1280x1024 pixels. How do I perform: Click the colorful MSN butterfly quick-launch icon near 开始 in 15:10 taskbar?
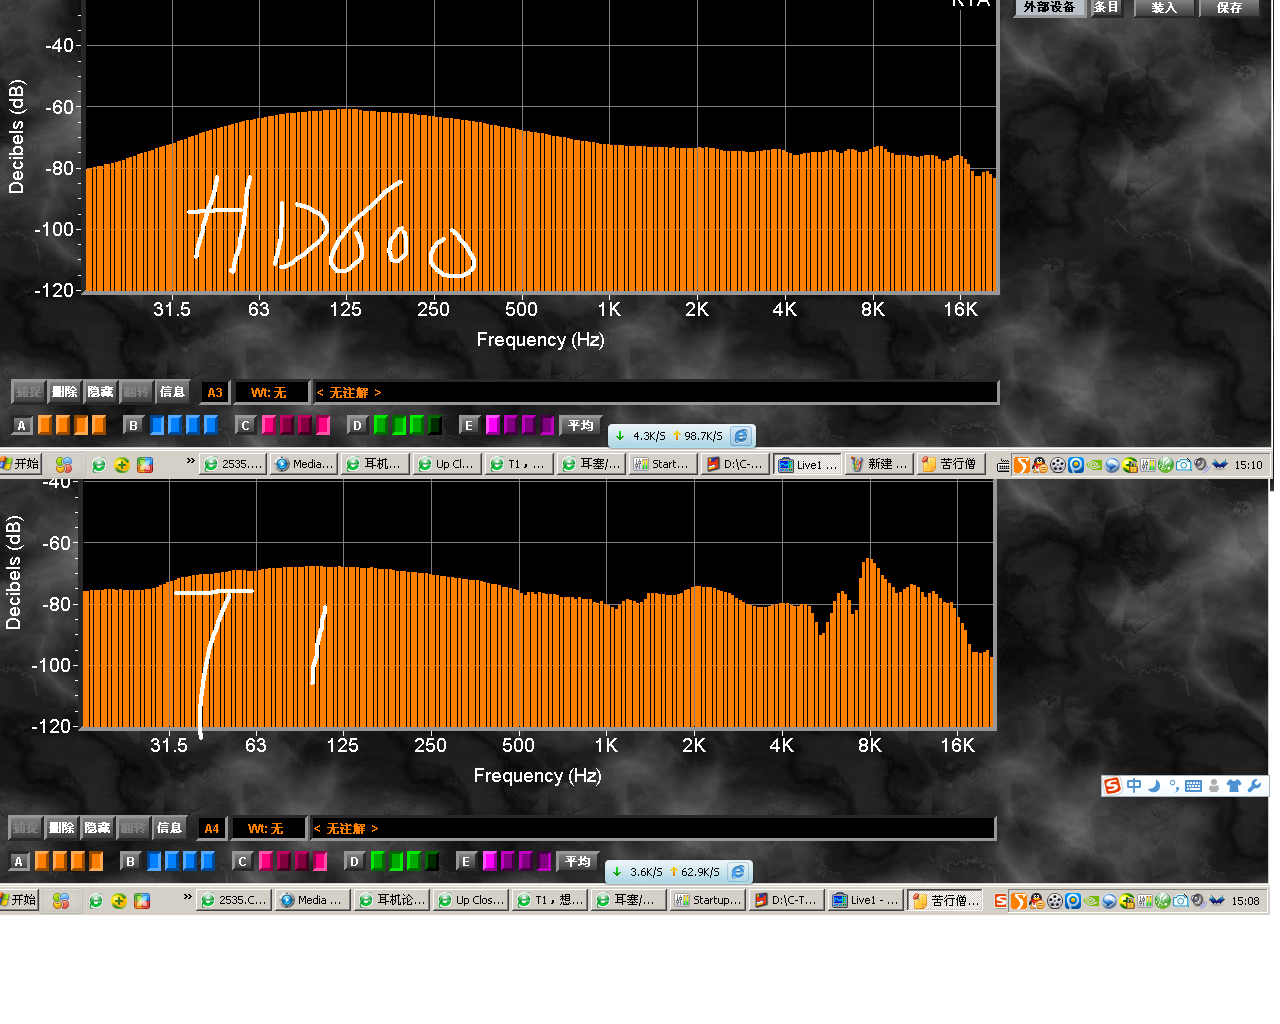64,464
